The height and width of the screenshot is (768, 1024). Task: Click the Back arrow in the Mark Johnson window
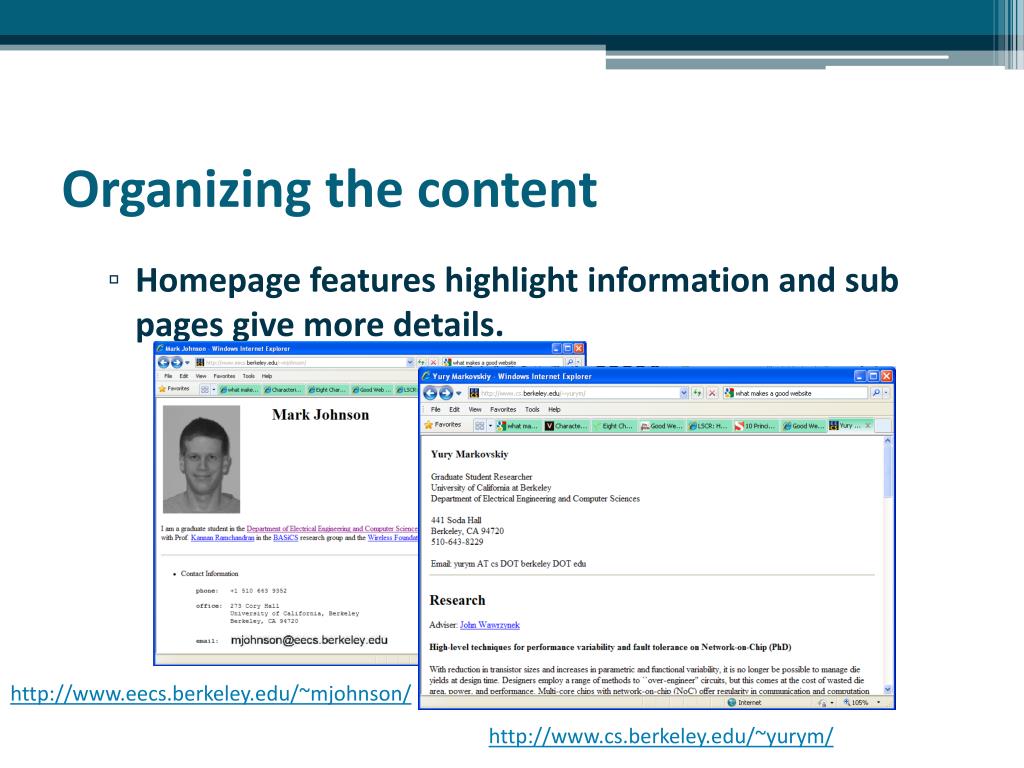163,362
